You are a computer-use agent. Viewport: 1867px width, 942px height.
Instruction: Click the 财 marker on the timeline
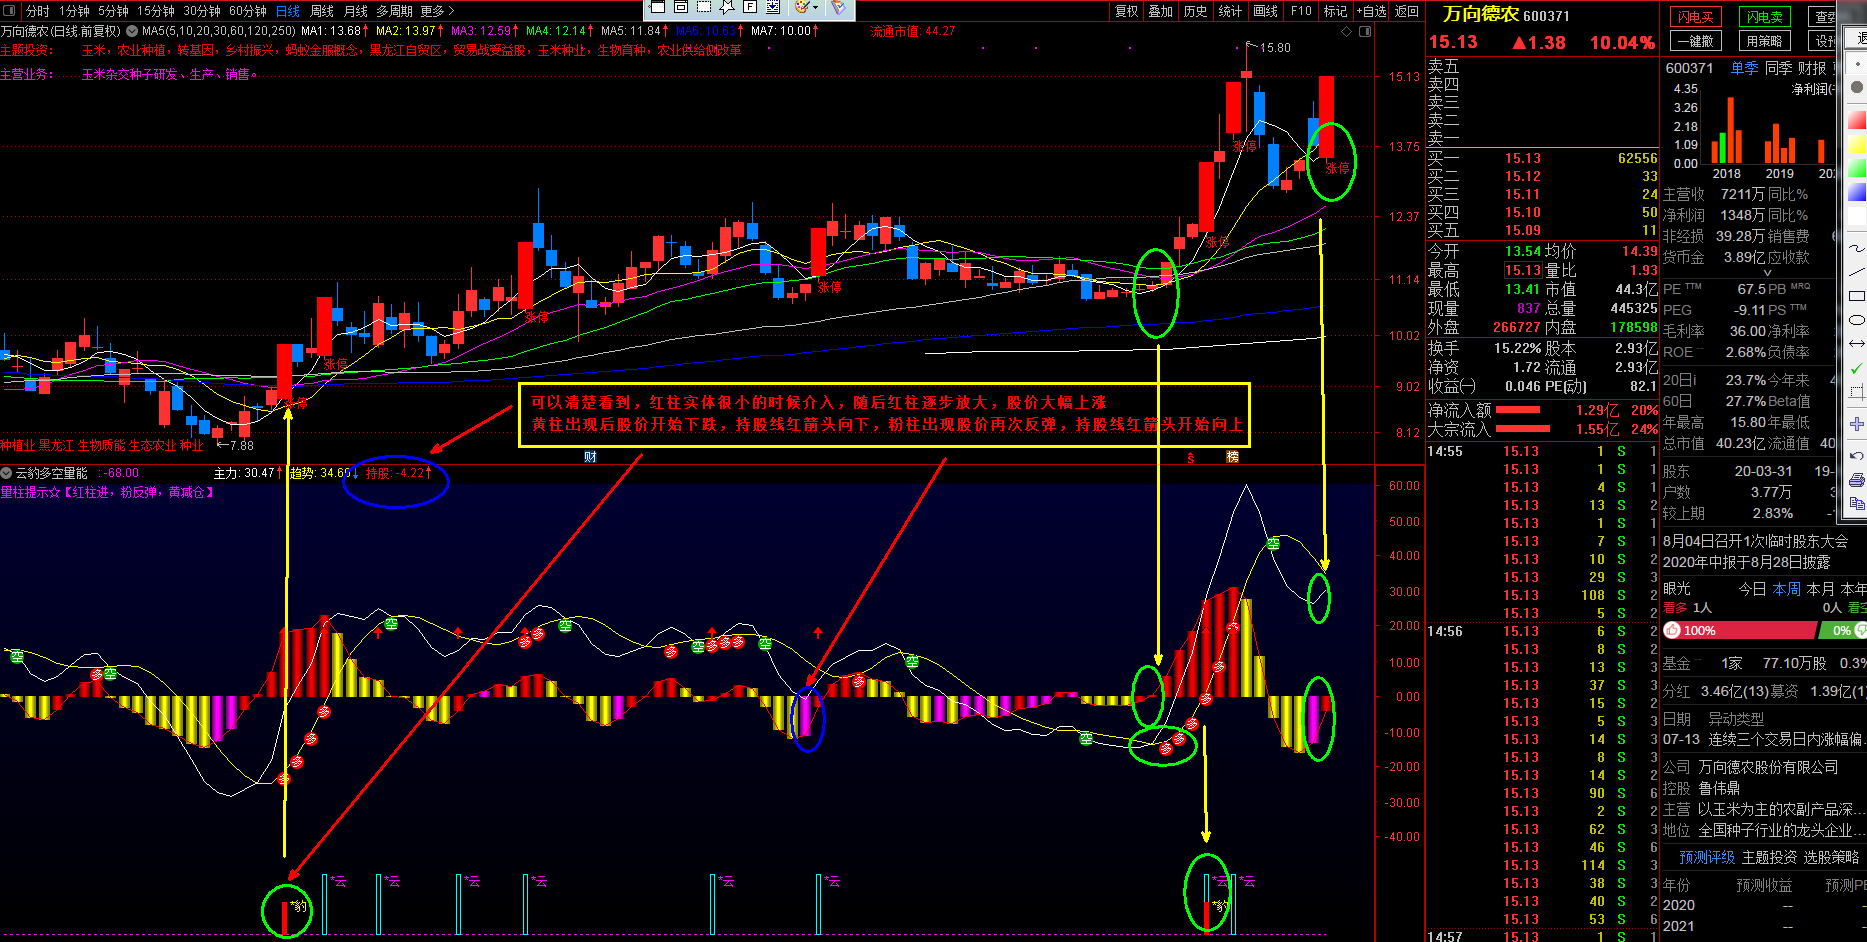pos(590,457)
